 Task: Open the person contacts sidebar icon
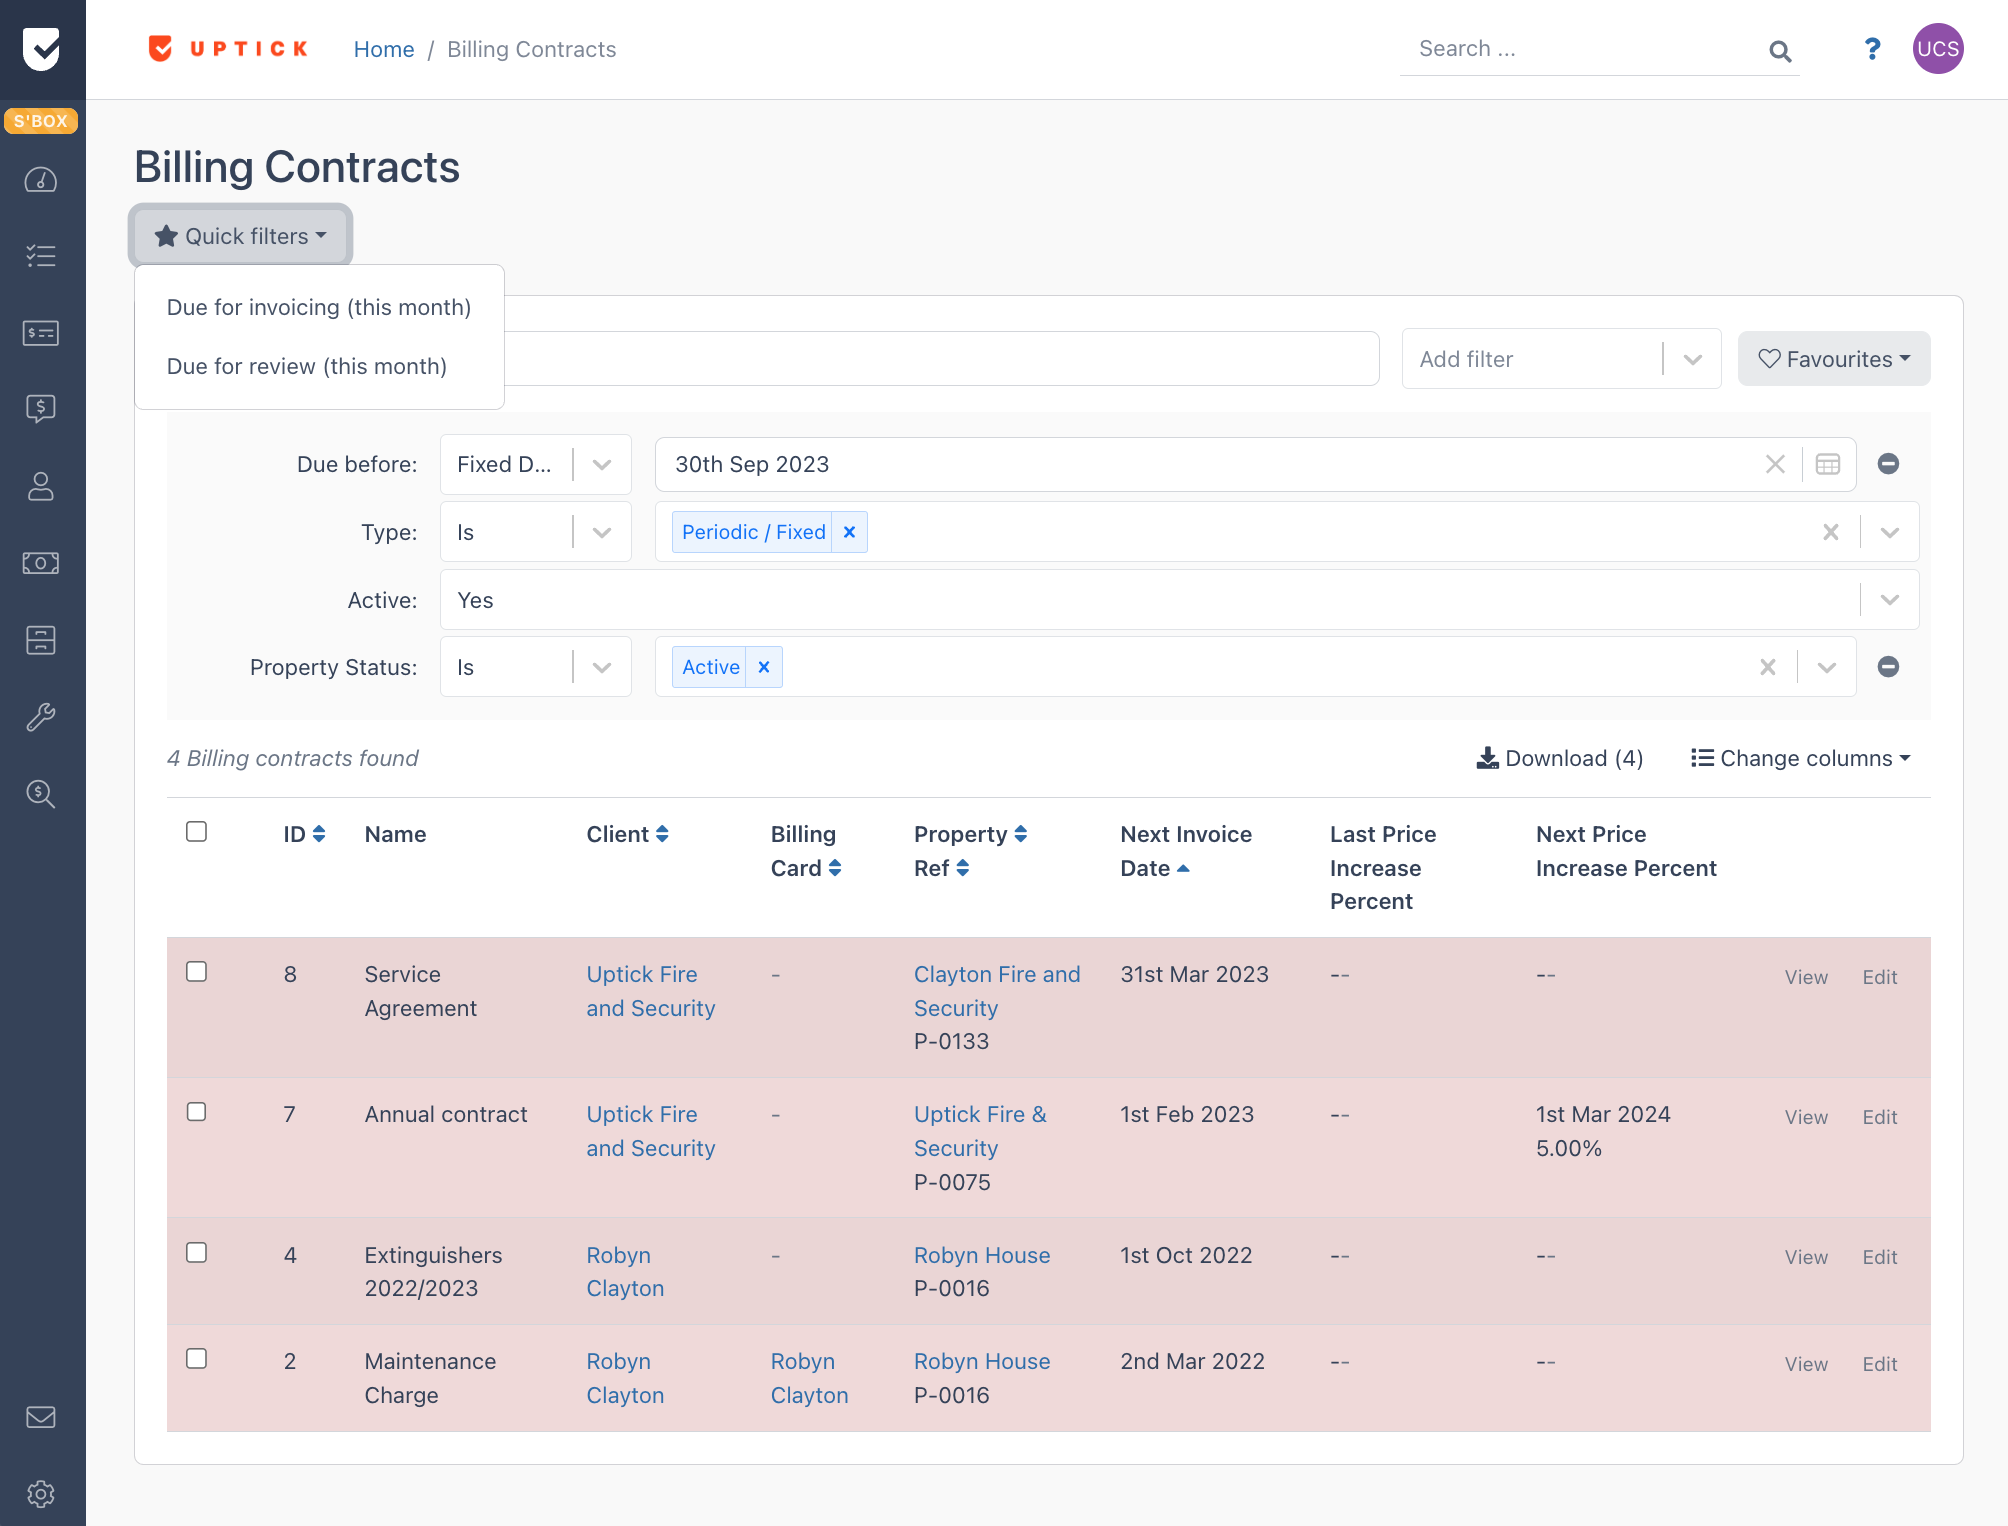[41, 486]
